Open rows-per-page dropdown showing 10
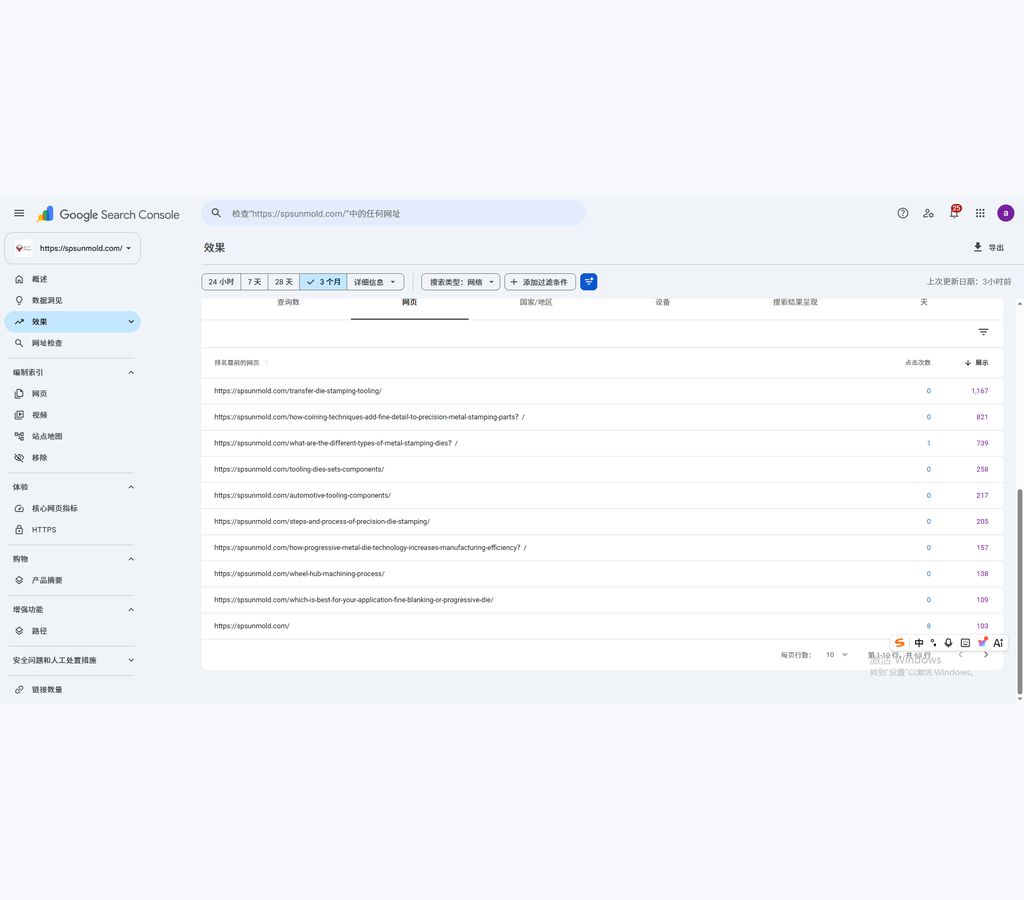Image resolution: width=1024 pixels, height=900 pixels. tap(836, 654)
